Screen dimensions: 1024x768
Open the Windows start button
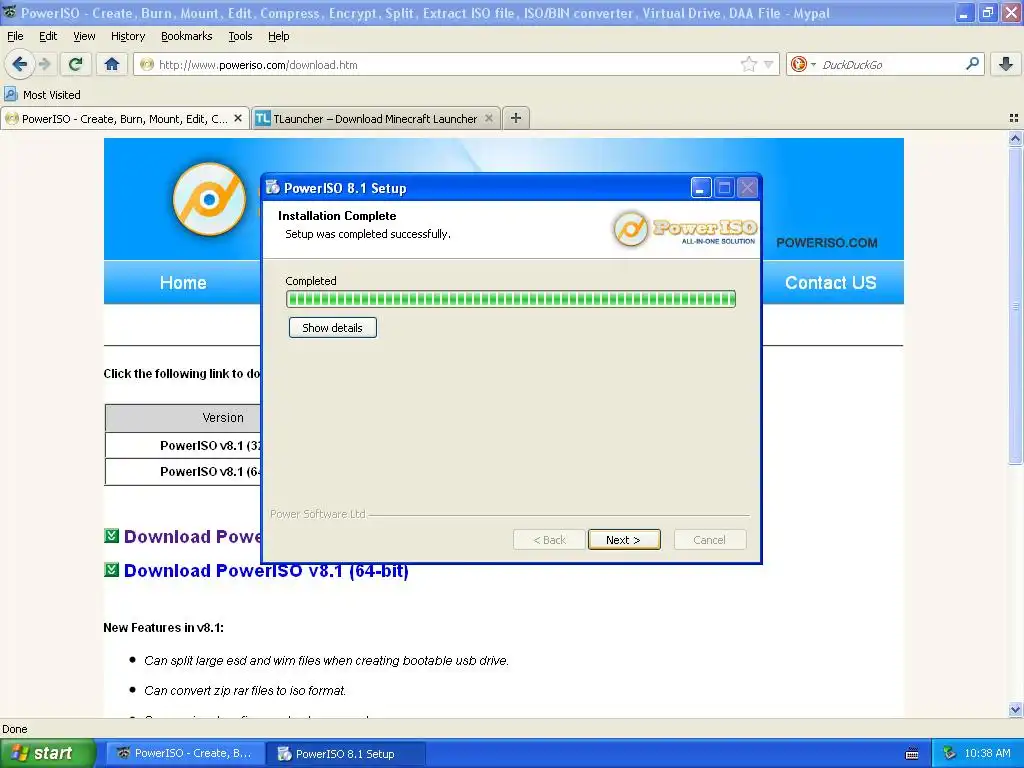click(x=47, y=753)
